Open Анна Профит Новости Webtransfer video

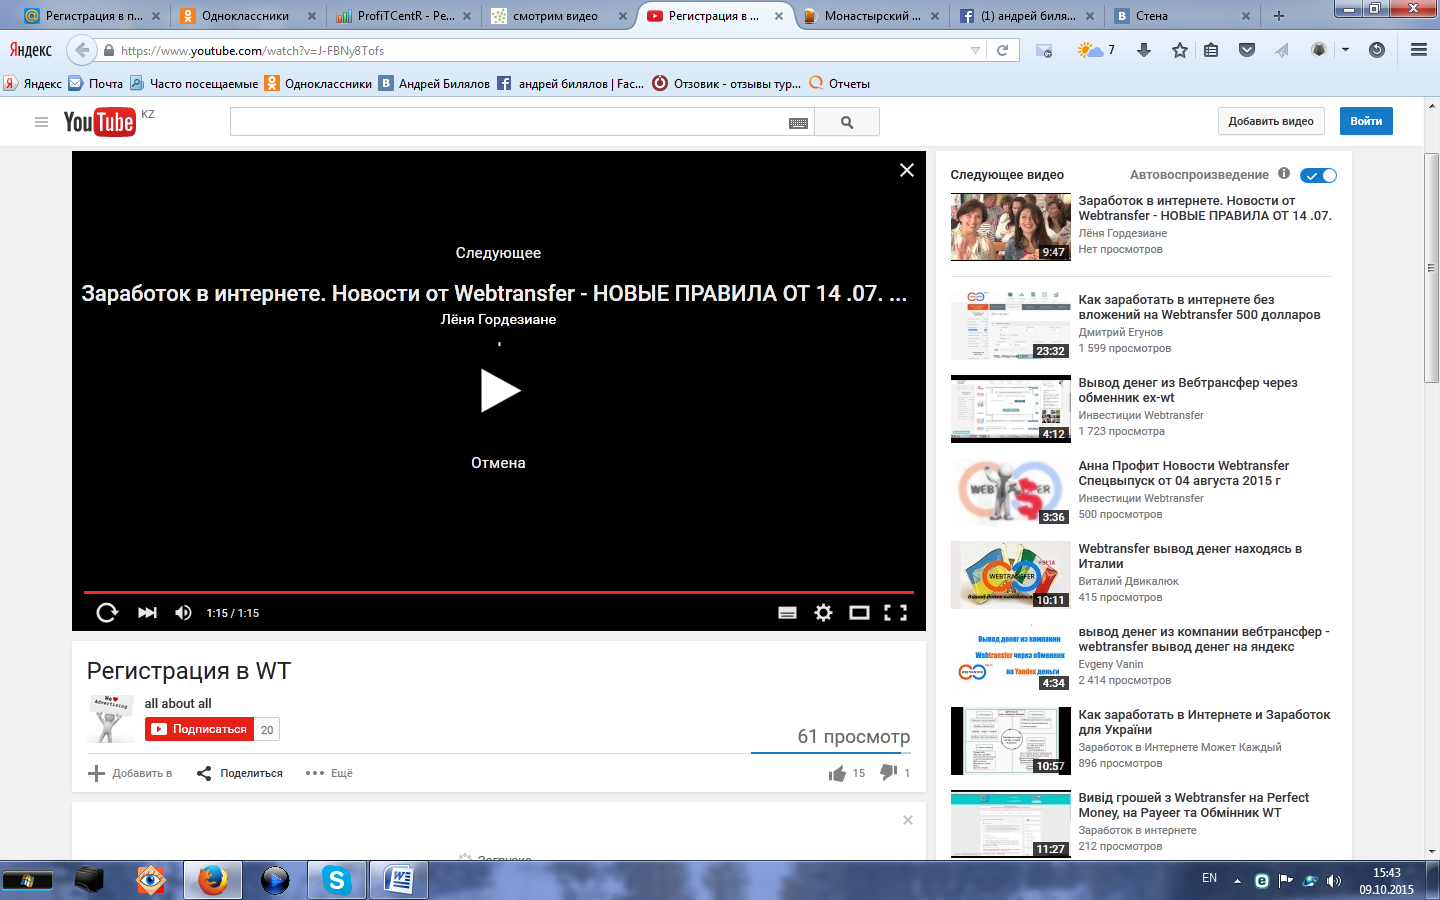click(x=1183, y=473)
